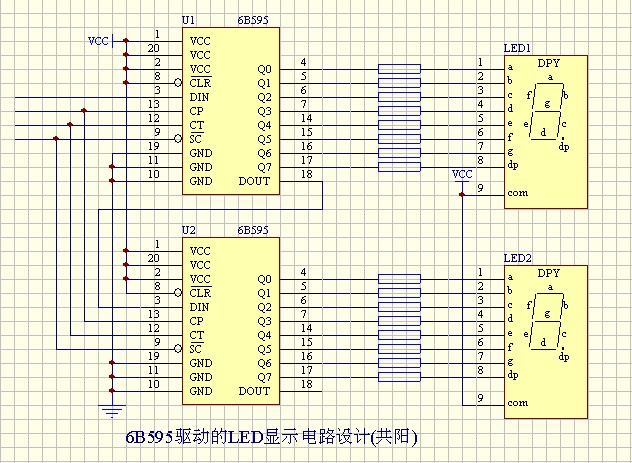Click pin number 18 beside U2 DOUT

tap(306, 384)
